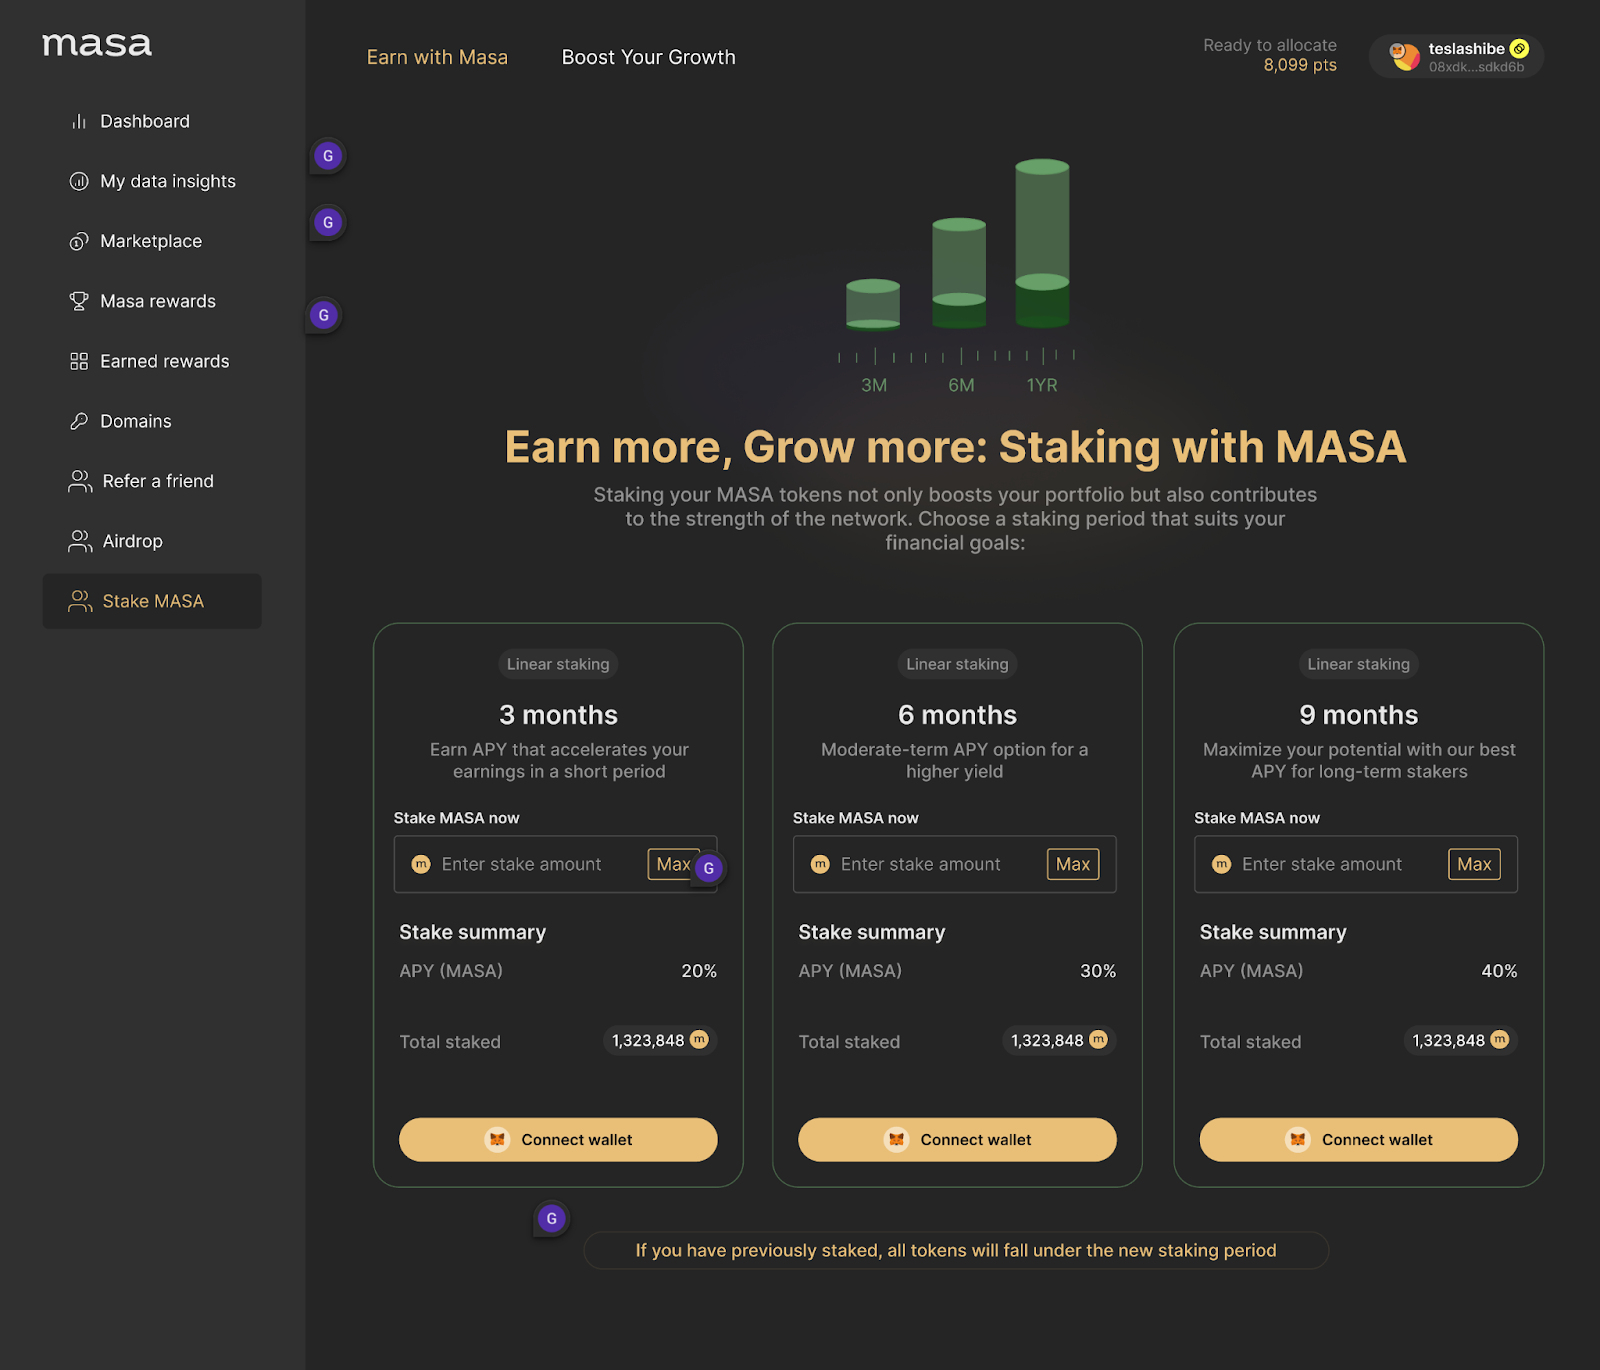The width and height of the screenshot is (1600, 1370).
Task: Click the 20% APY value
Action: click(x=699, y=971)
